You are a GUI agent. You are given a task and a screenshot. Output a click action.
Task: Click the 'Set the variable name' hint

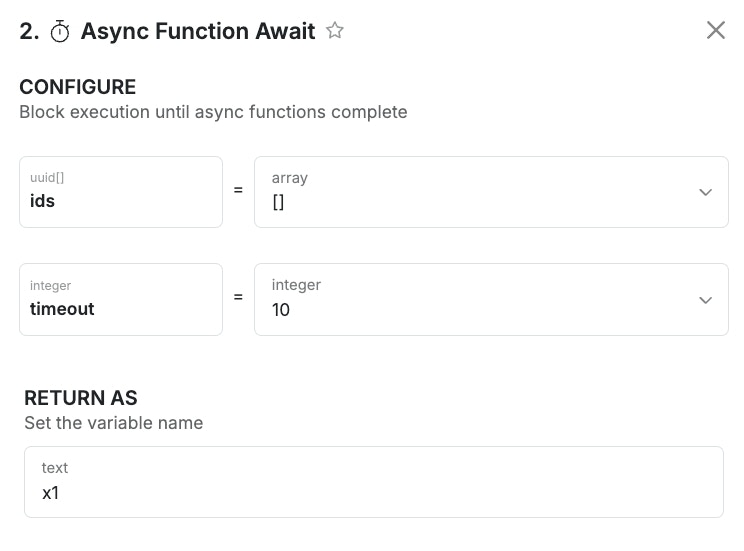[x=113, y=423]
